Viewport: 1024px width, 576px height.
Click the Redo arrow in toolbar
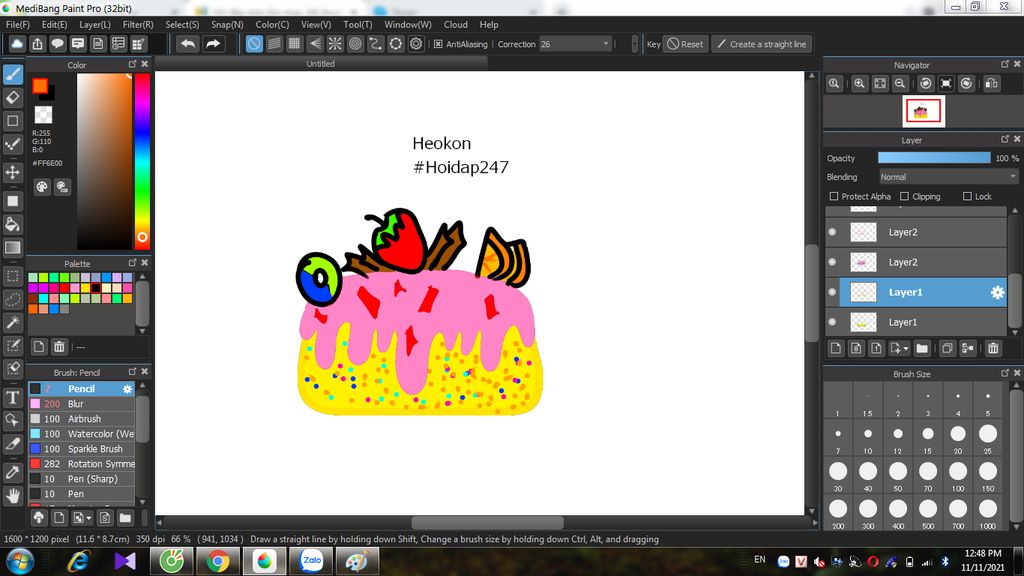(213, 44)
